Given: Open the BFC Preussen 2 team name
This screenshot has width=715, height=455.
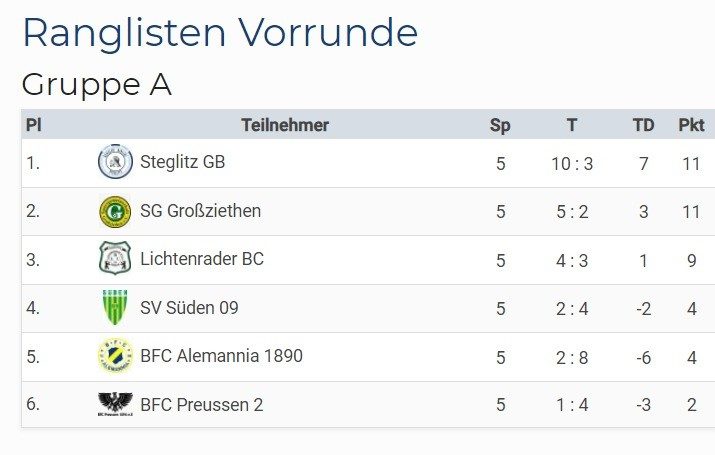Looking at the screenshot, I should (202, 405).
